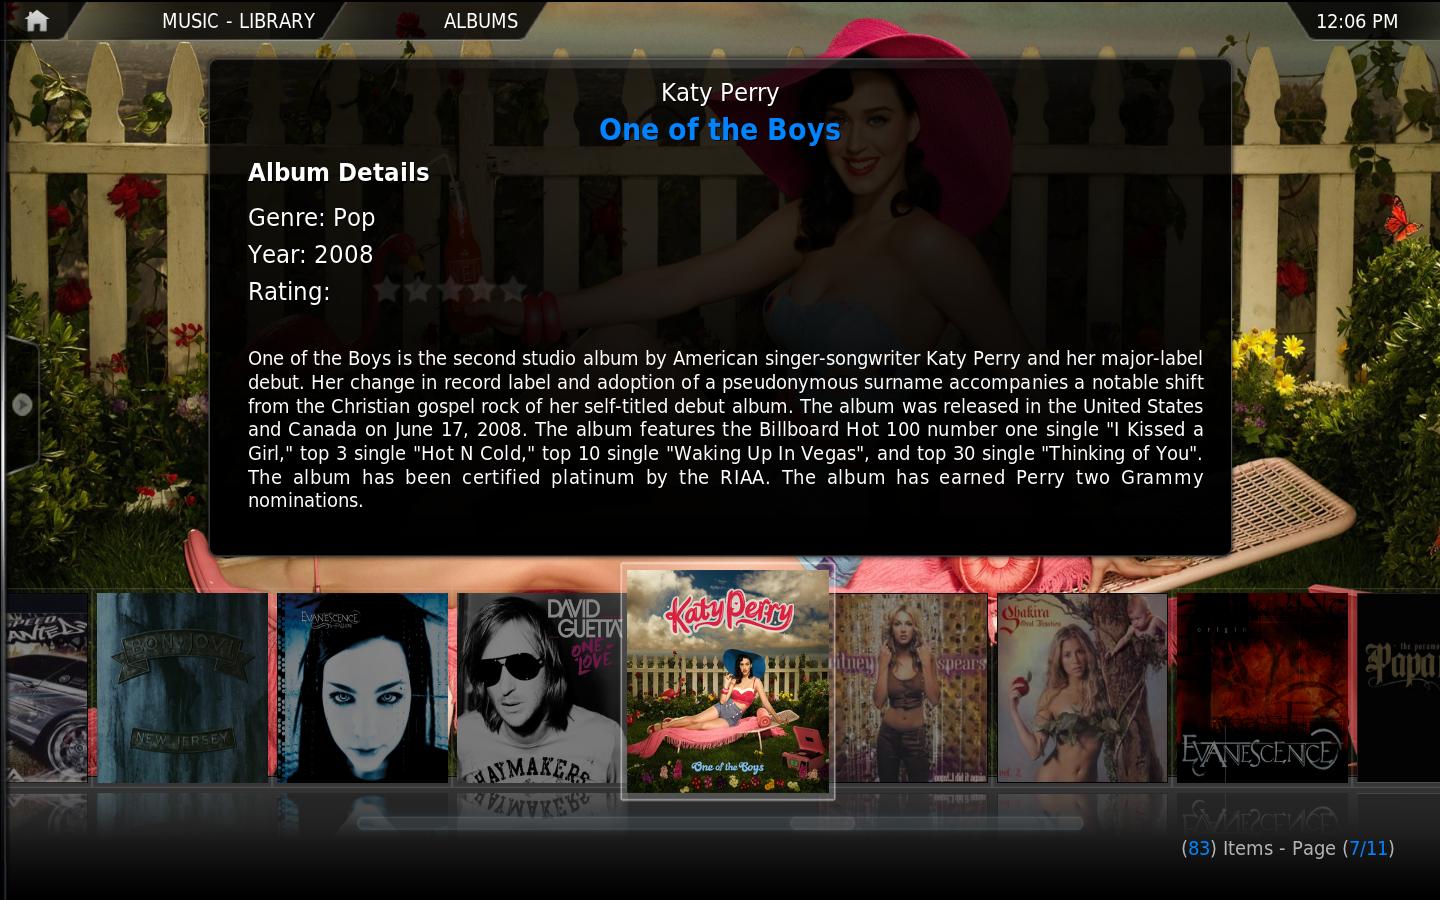Click the One of the Boys title
The image size is (1440, 900).
[720, 130]
